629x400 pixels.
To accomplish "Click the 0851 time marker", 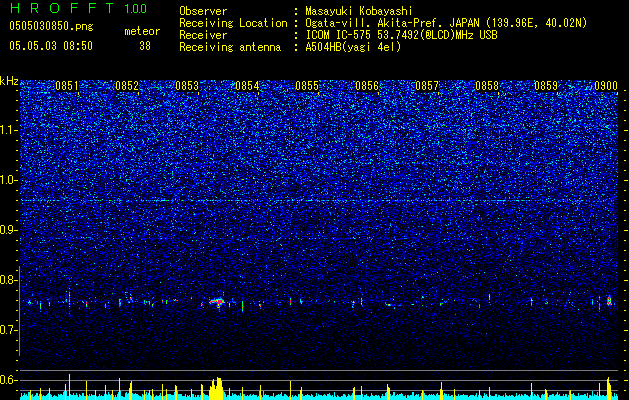I will pos(67,86).
